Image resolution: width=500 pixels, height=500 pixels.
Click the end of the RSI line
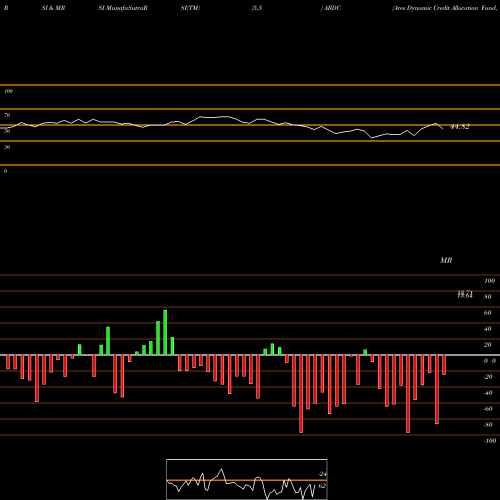point(443,128)
